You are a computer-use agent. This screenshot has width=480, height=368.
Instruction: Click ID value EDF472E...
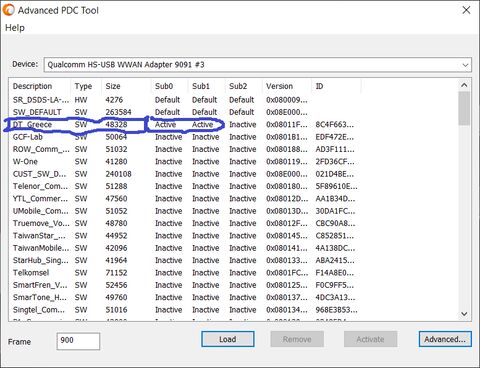pos(335,137)
